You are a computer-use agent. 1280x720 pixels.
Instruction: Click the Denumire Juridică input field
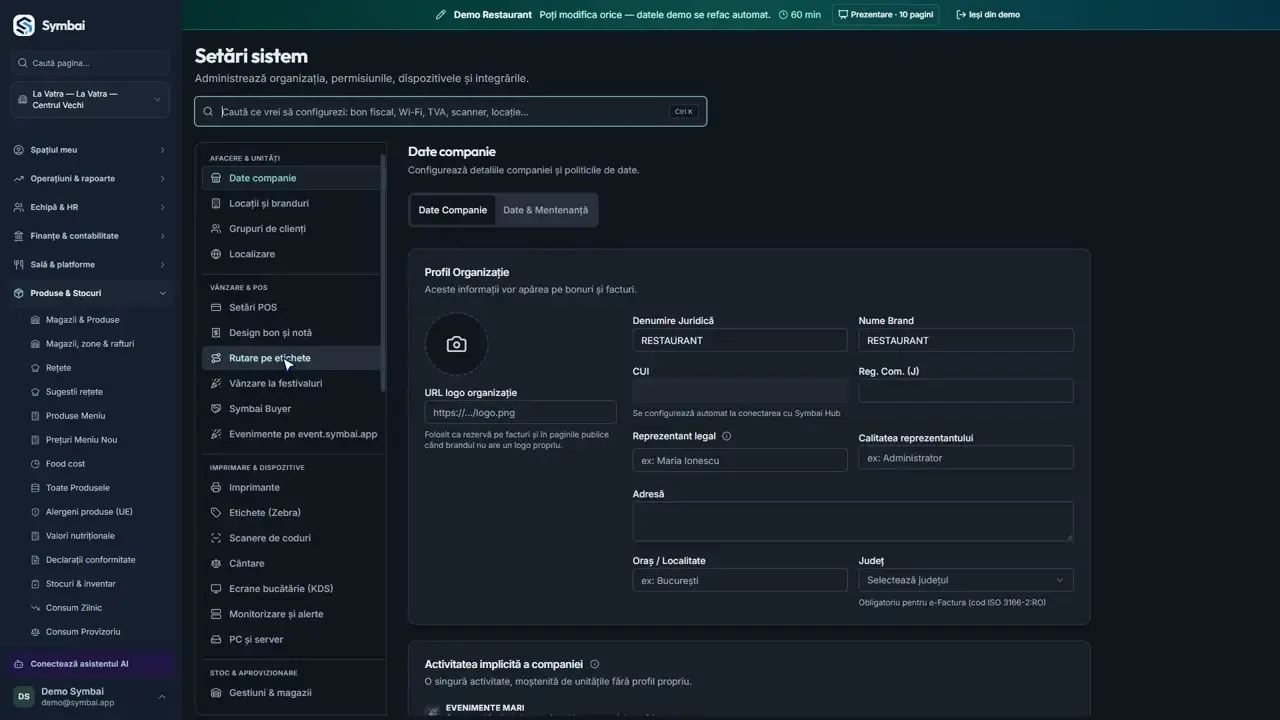(x=740, y=340)
